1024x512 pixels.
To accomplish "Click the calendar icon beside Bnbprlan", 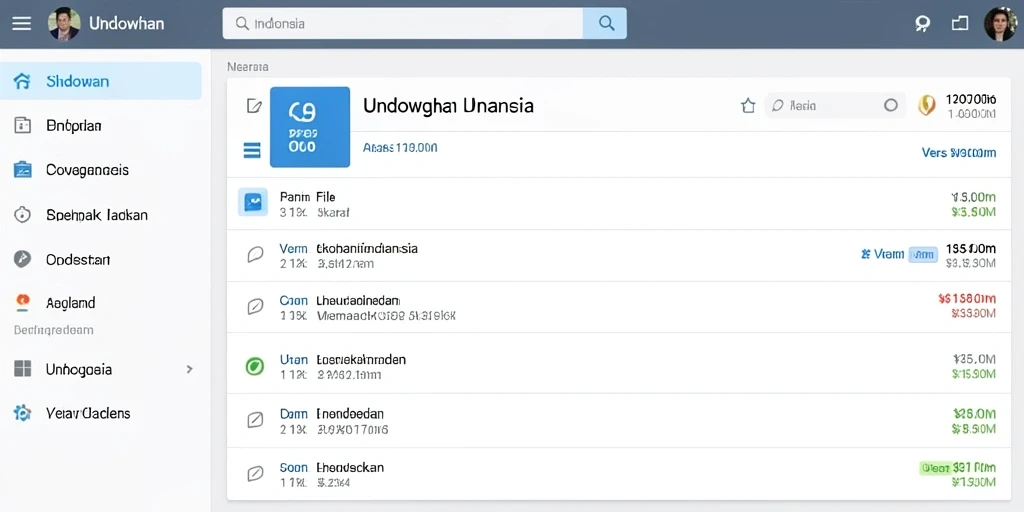I will pos(22,125).
